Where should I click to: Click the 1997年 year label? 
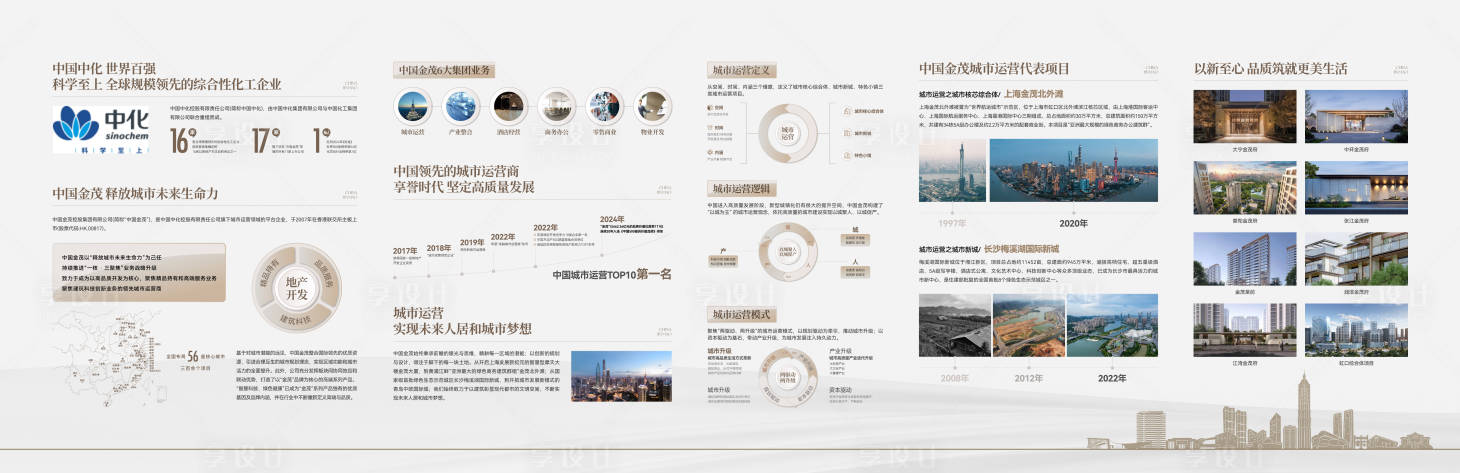click(950, 223)
